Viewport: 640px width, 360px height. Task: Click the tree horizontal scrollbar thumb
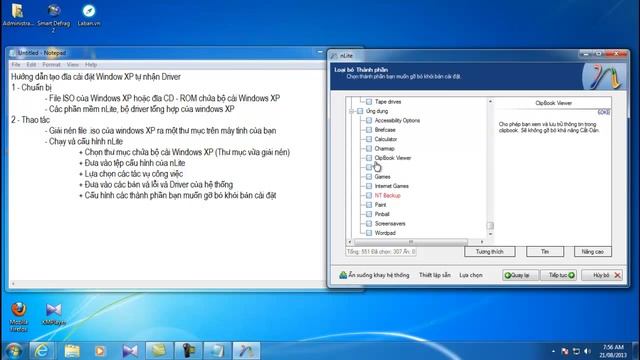pyautogui.click(x=411, y=242)
